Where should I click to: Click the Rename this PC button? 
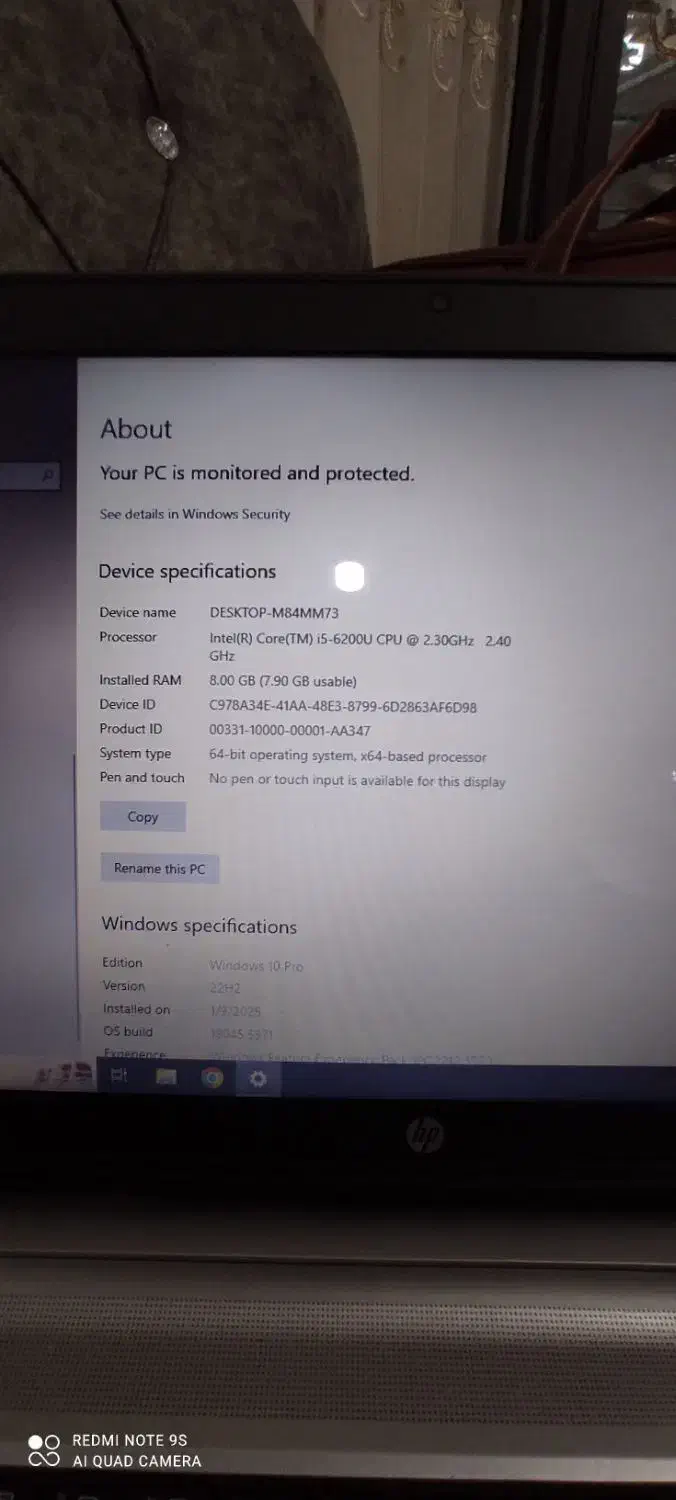click(x=160, y=868)
